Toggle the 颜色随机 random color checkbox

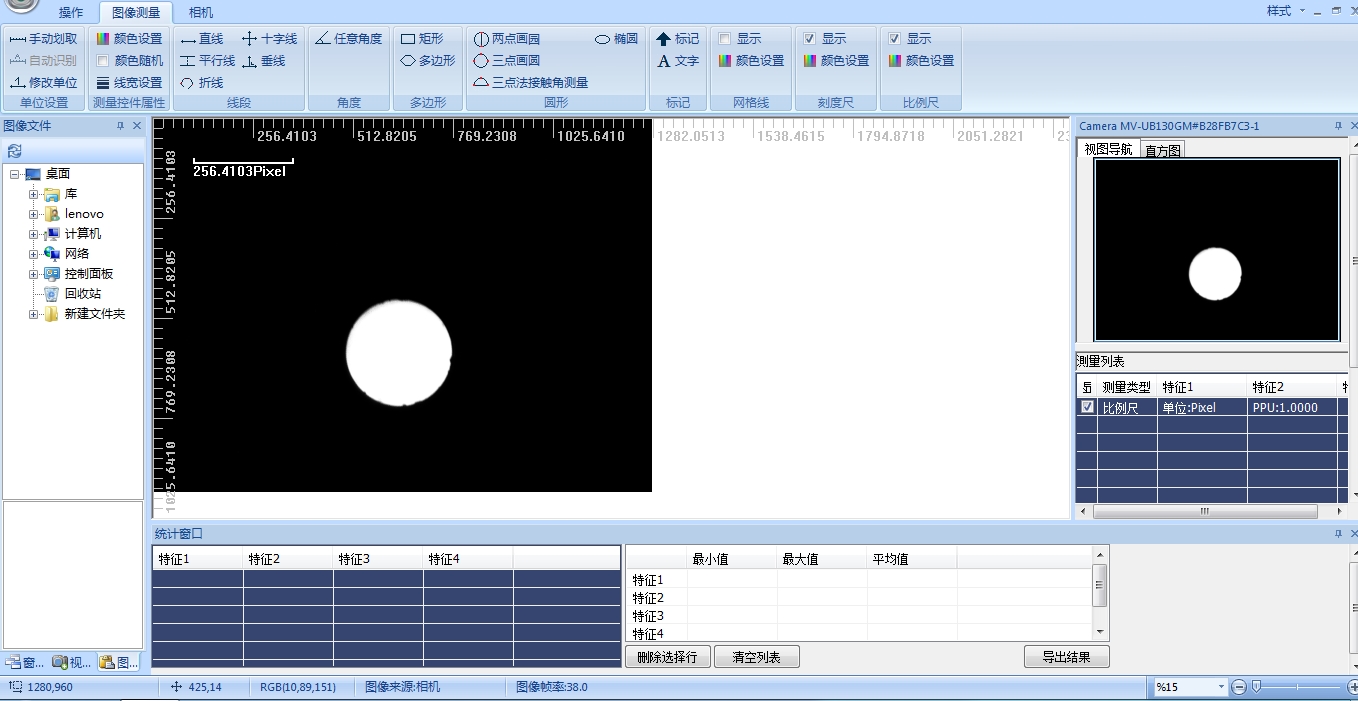pyautogui.click(x=103, y=61)
